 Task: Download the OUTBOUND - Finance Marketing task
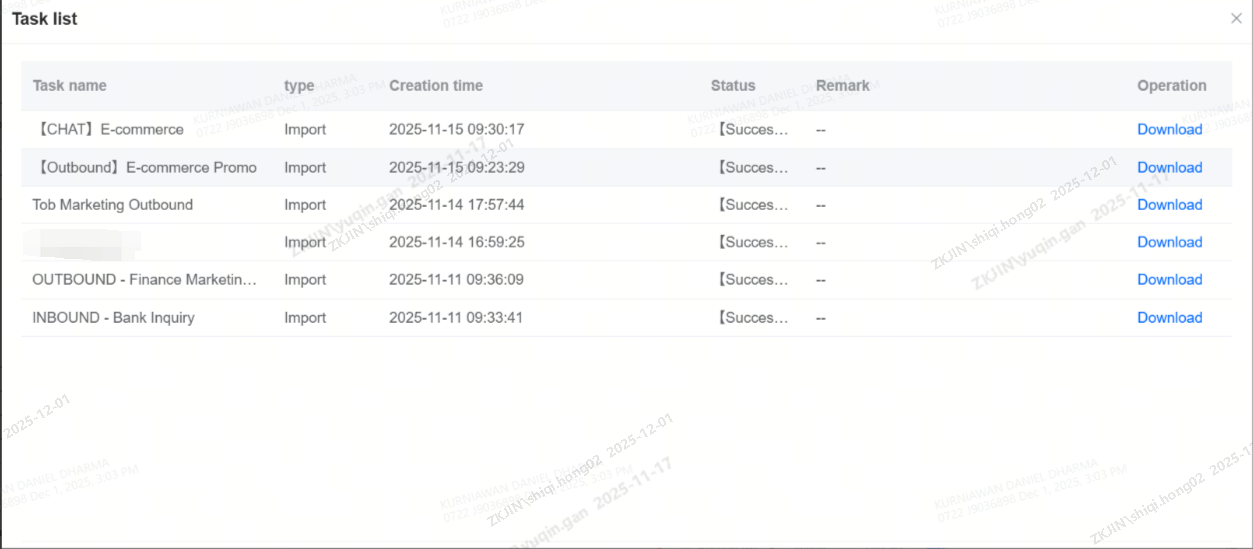click(1169, 280)
